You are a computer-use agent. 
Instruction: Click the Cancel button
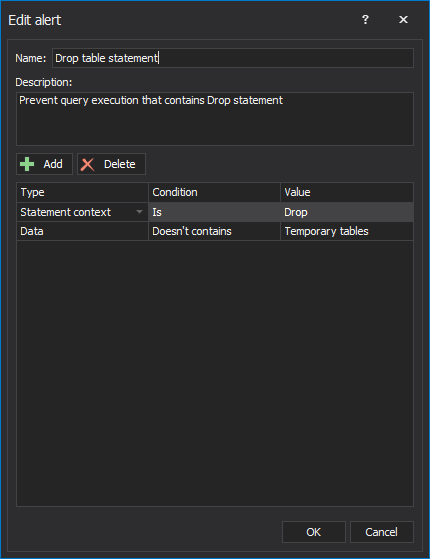(x=382, y=532)
